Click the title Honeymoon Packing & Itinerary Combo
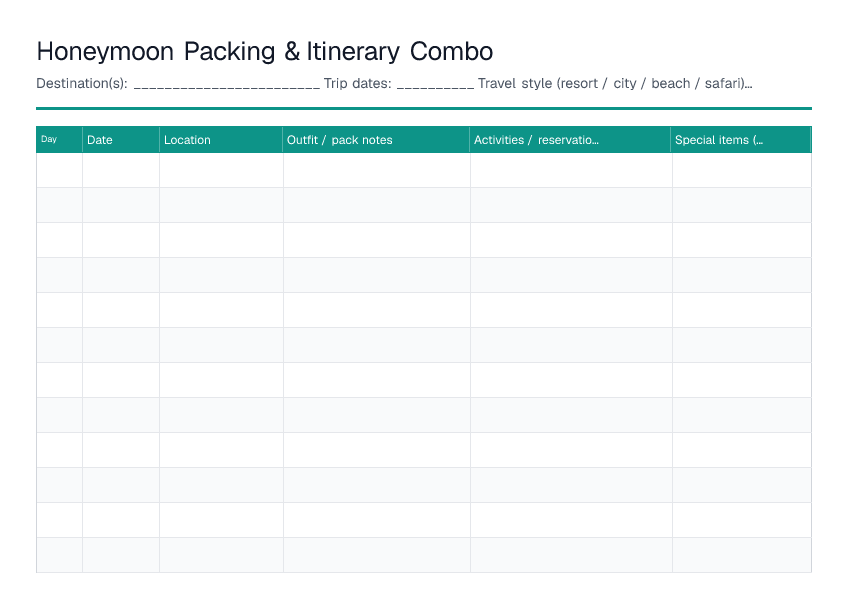Viewport: 848px width, 600px height. [x=264, y=52]
